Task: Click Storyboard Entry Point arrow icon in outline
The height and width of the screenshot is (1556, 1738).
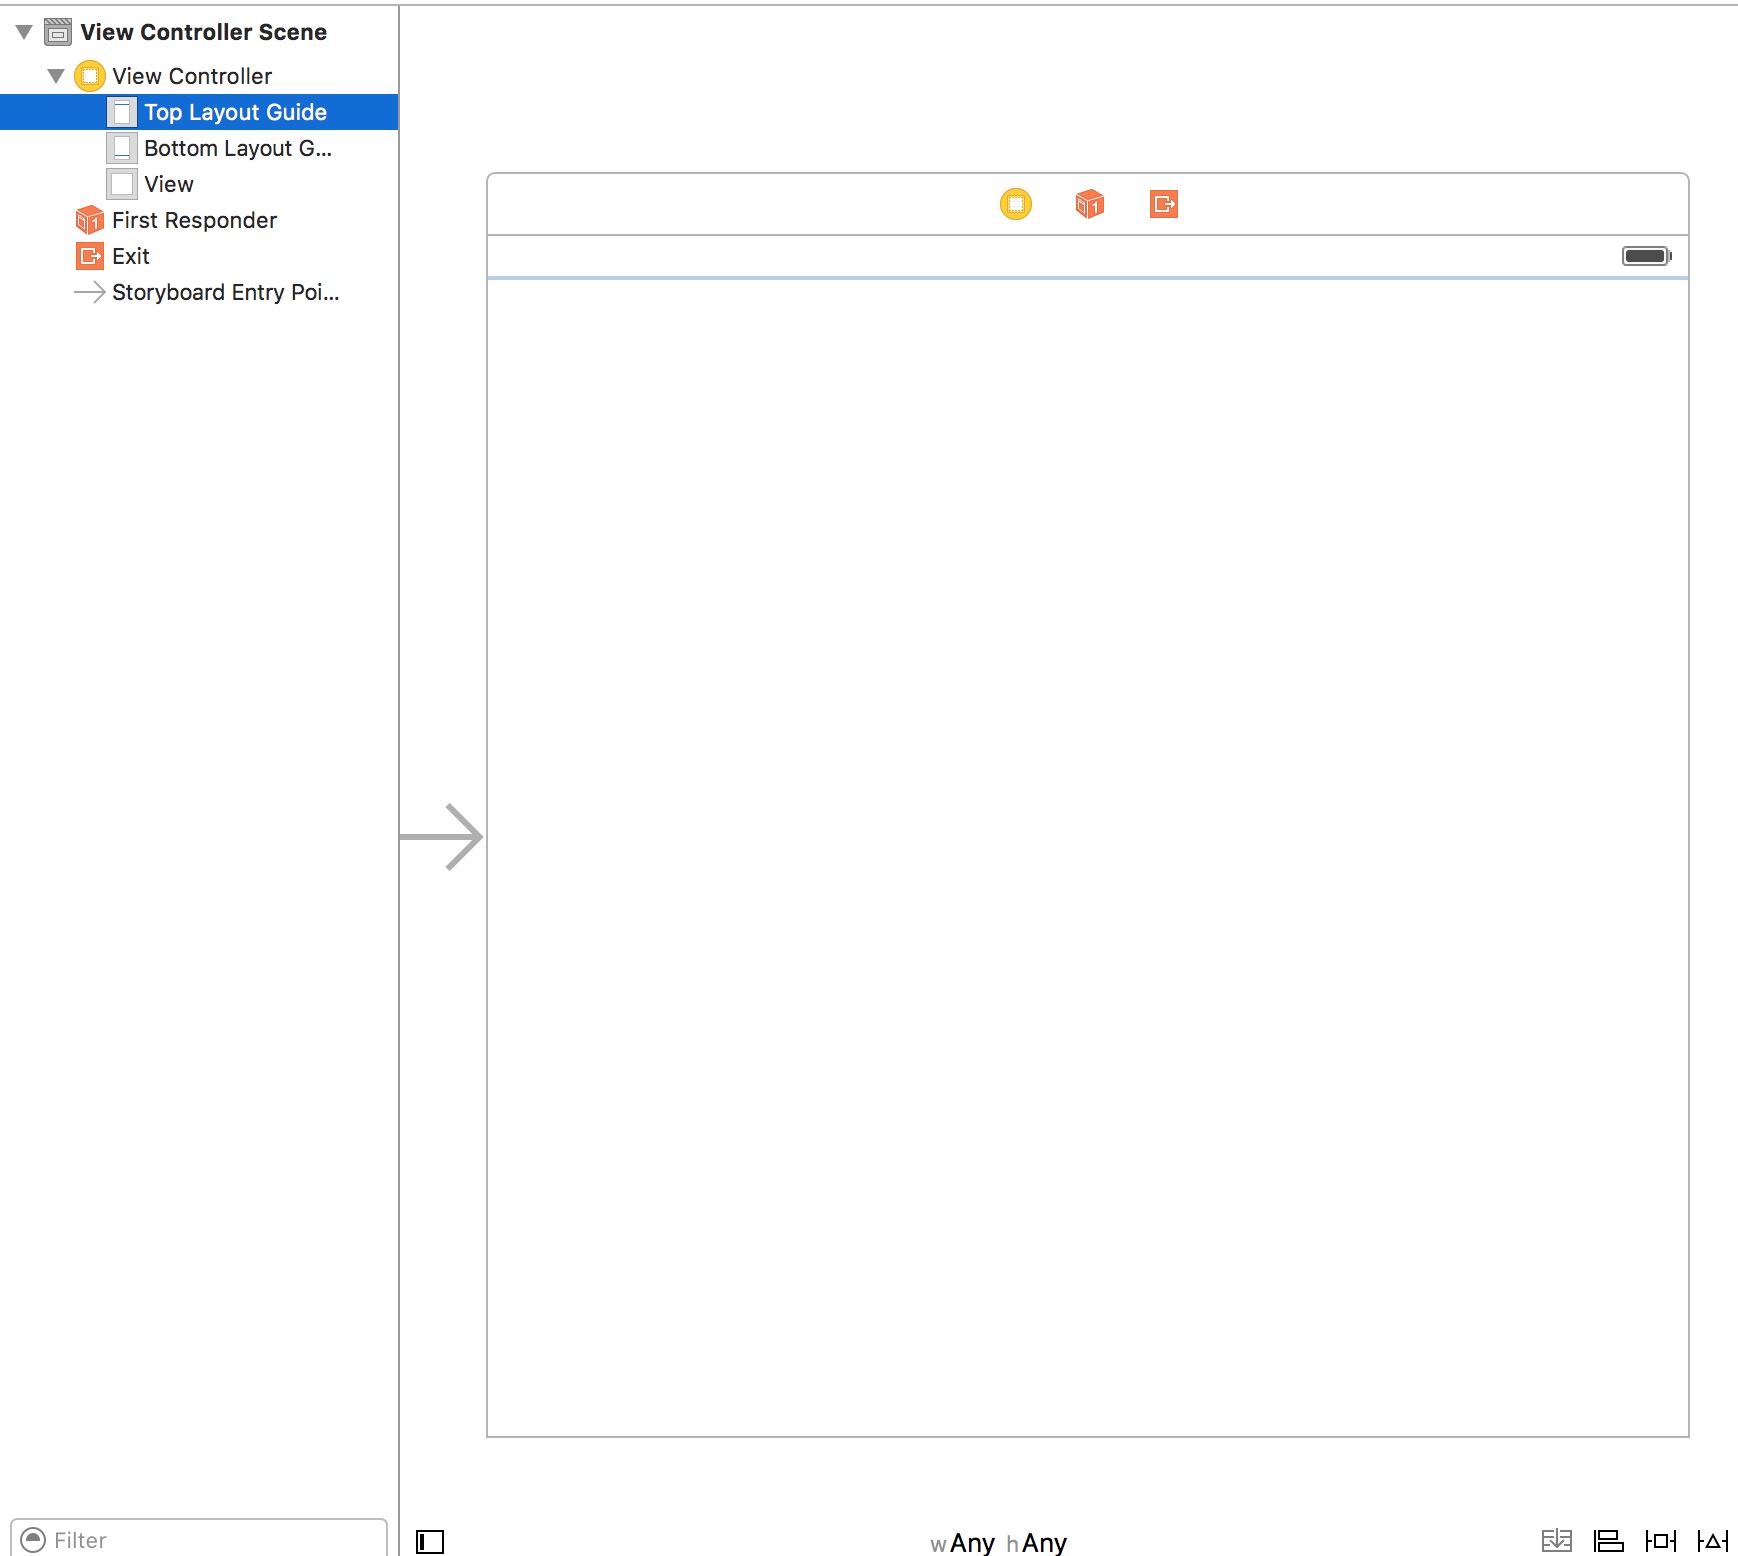Action: [90, 292]
